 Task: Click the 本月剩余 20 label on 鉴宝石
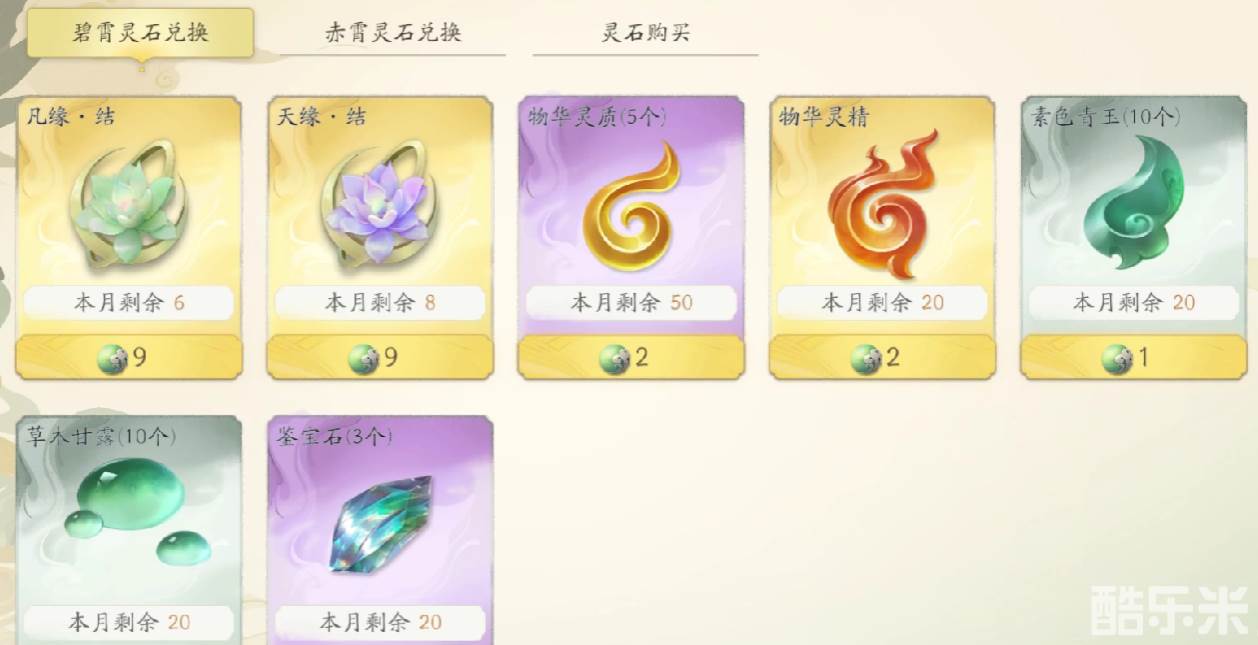(380, 623)
